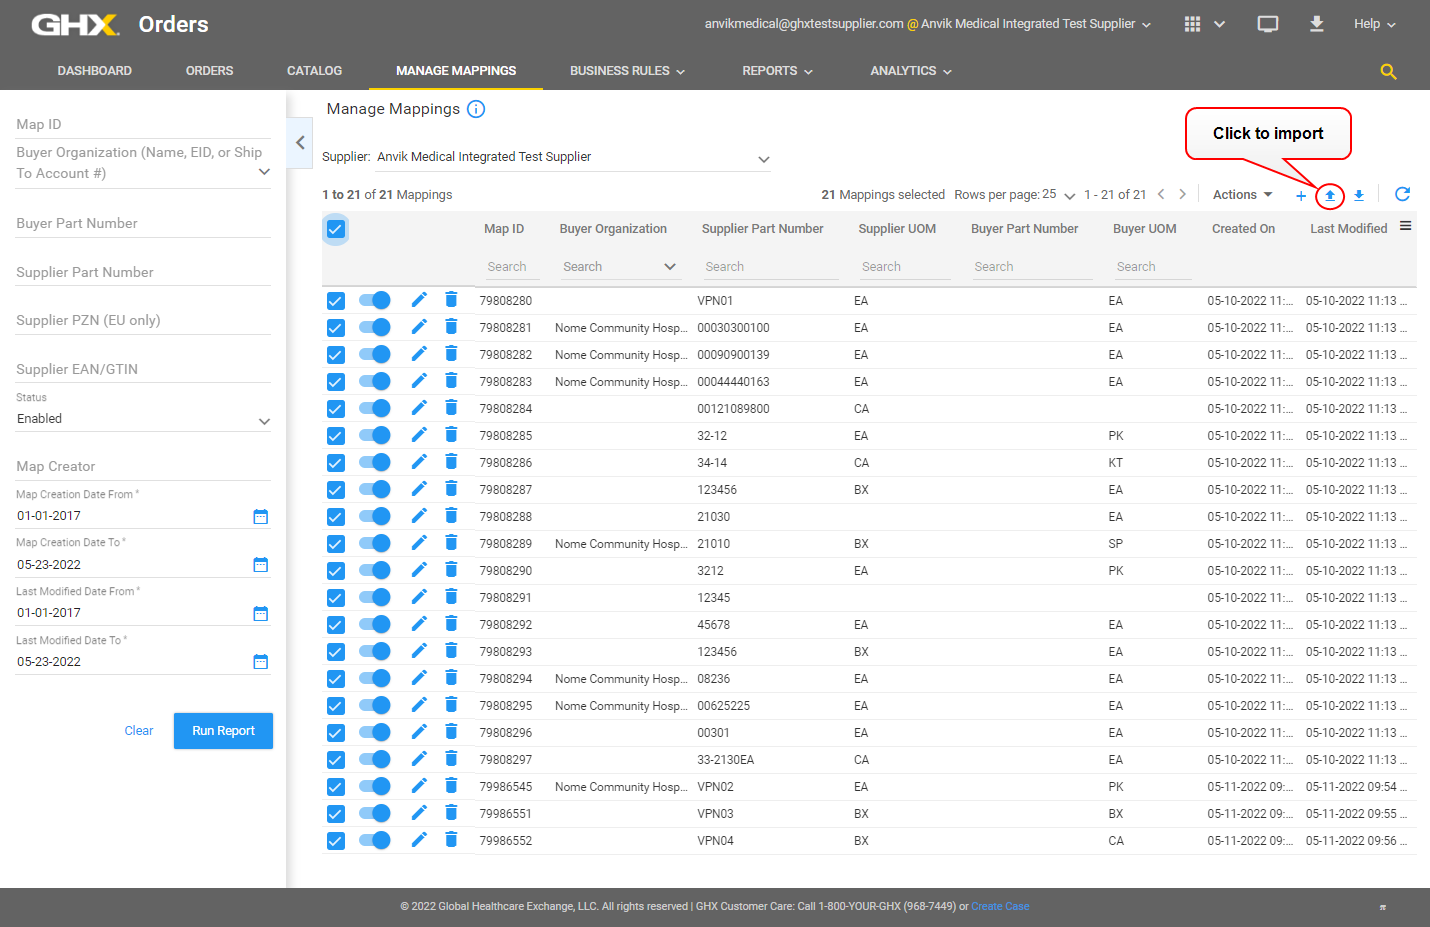Expand the supplier account dropdown in header
Image resolution: width=1430 pixels, height=927 pixels.
(x=1146, y=24)
